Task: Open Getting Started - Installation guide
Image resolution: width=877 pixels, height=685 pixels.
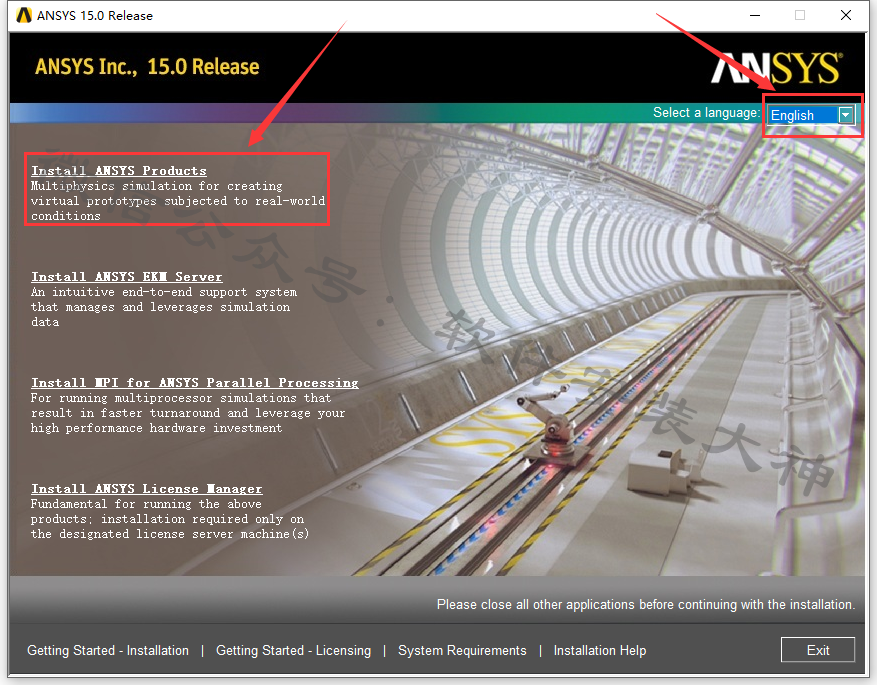Action: pyautogui.click(x=108, y=650)
